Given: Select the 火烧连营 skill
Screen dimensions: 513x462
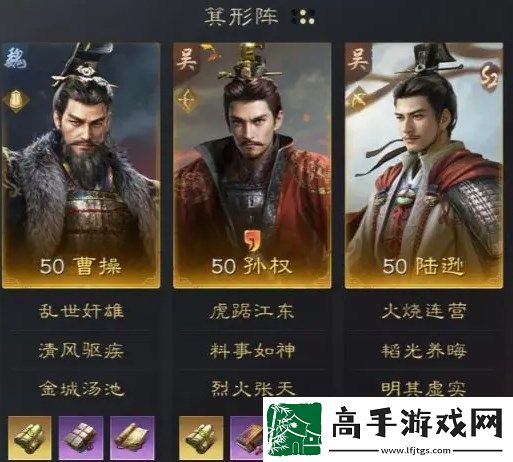Looking at the screenshot, I should point(424,311).
